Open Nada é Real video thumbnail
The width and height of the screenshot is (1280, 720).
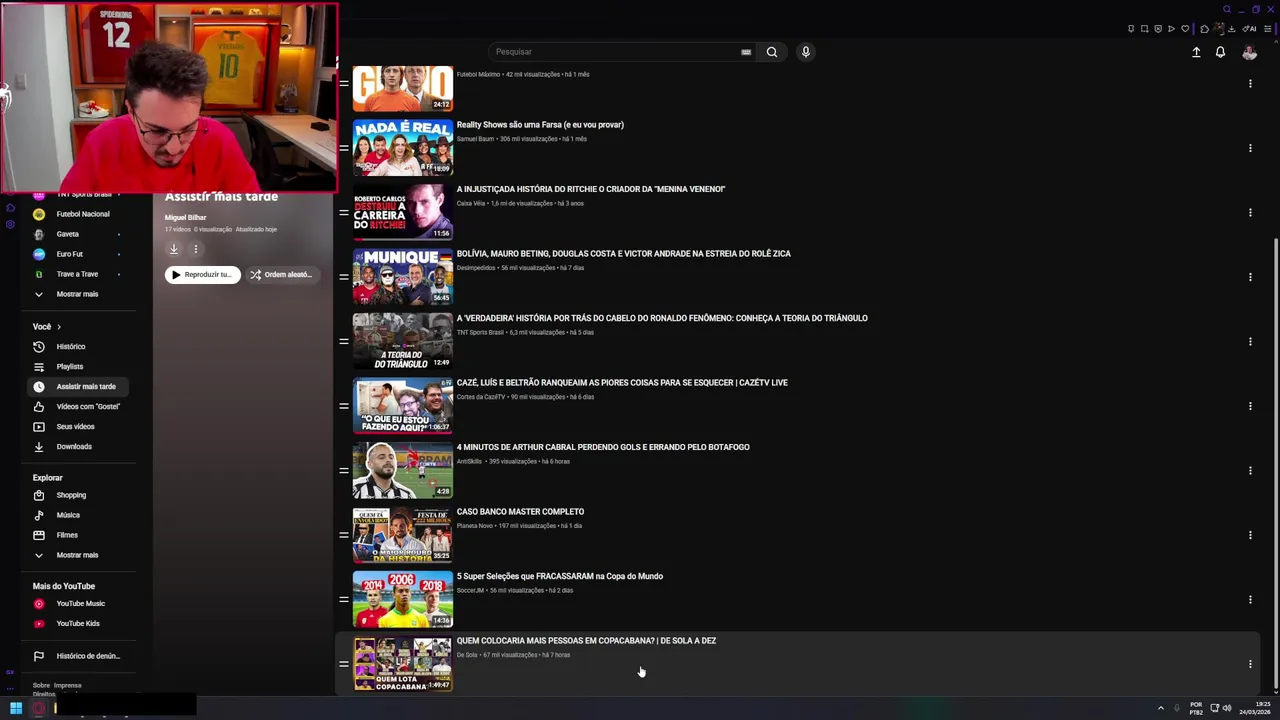tap(403, 148)
